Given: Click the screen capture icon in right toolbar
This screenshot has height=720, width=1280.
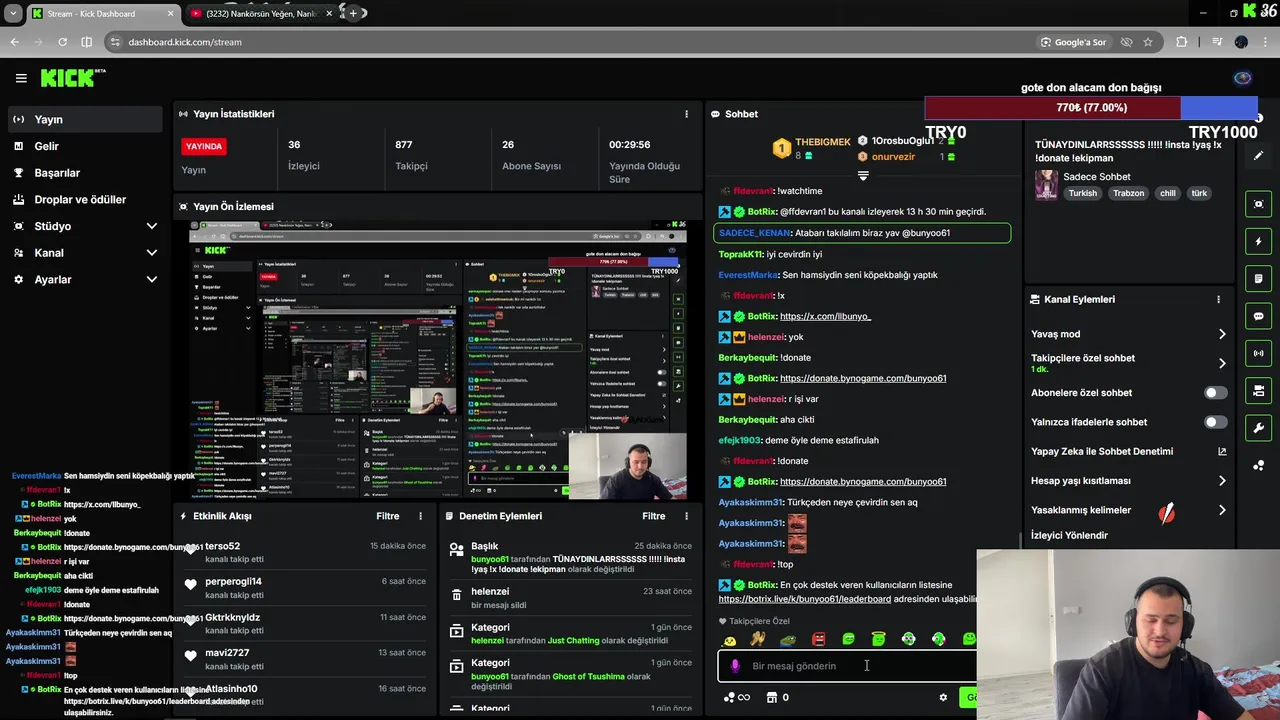Looking at the screenshot, I should pos(1258,204).
